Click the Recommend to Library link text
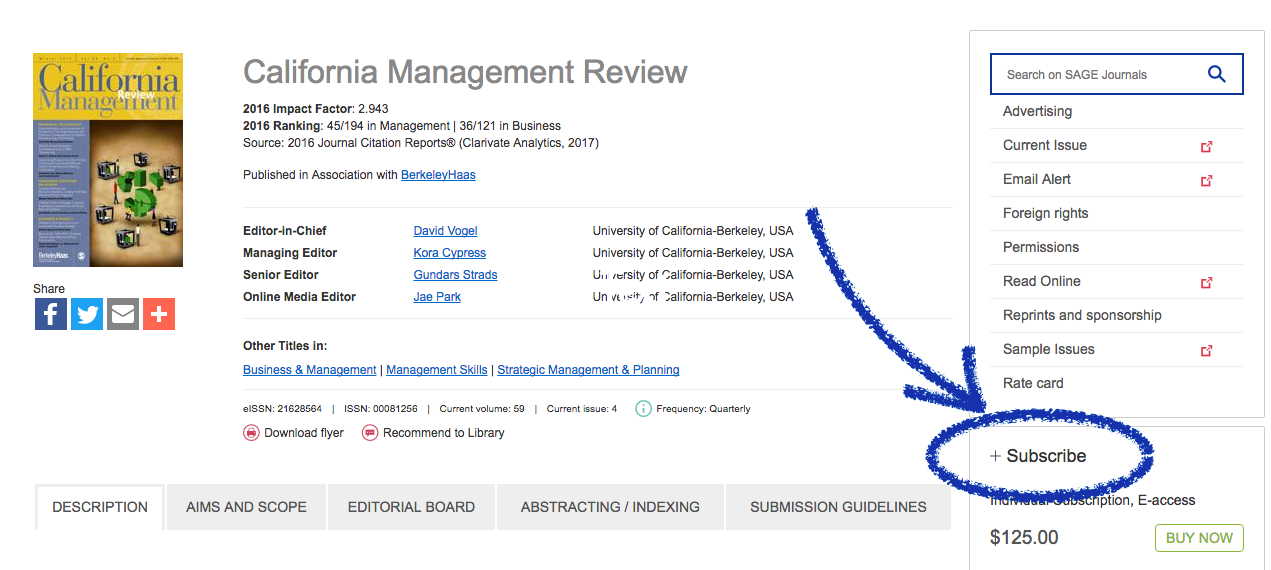 point(444,433)
